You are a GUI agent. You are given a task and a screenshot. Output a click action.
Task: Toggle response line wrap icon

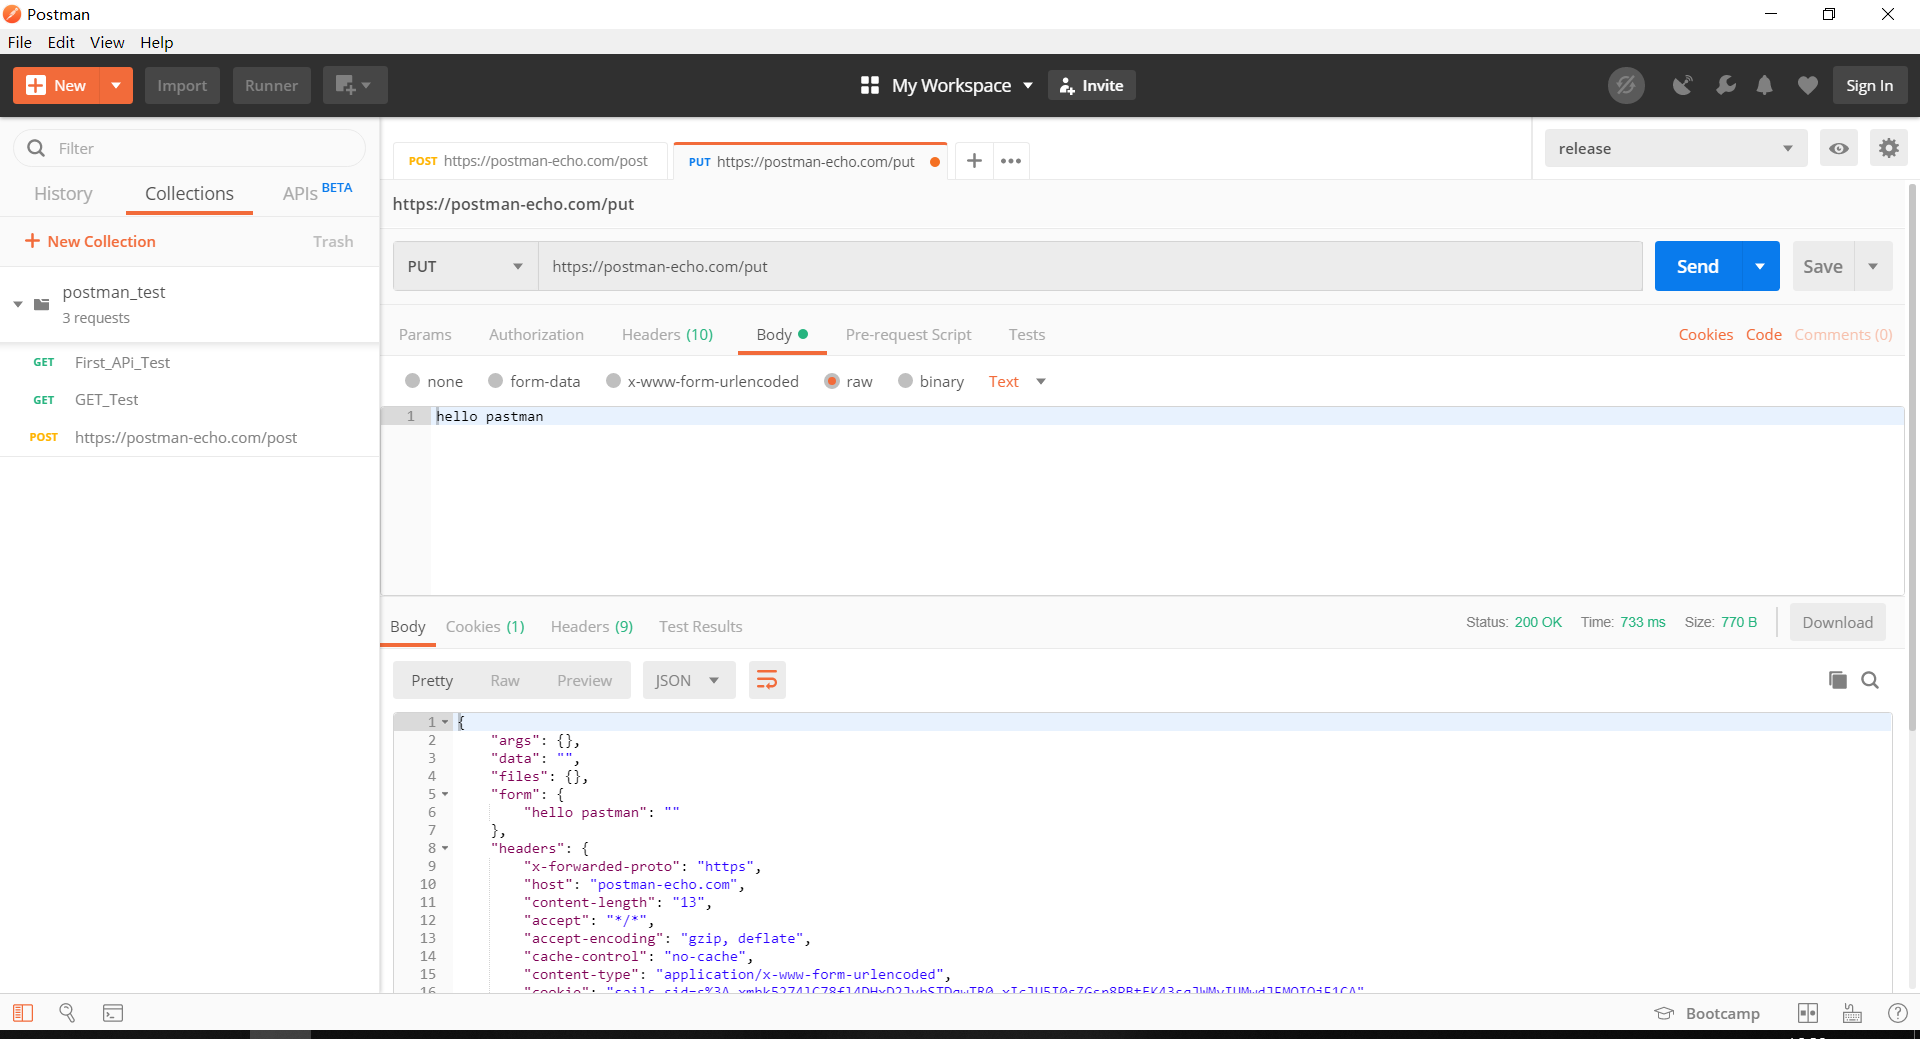tap(767, 681)
